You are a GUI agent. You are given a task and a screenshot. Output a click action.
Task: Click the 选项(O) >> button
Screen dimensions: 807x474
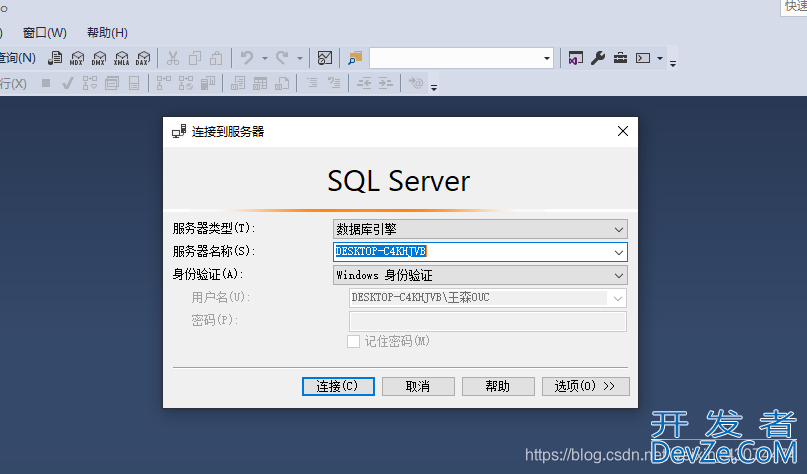click(x=586, y=386)
